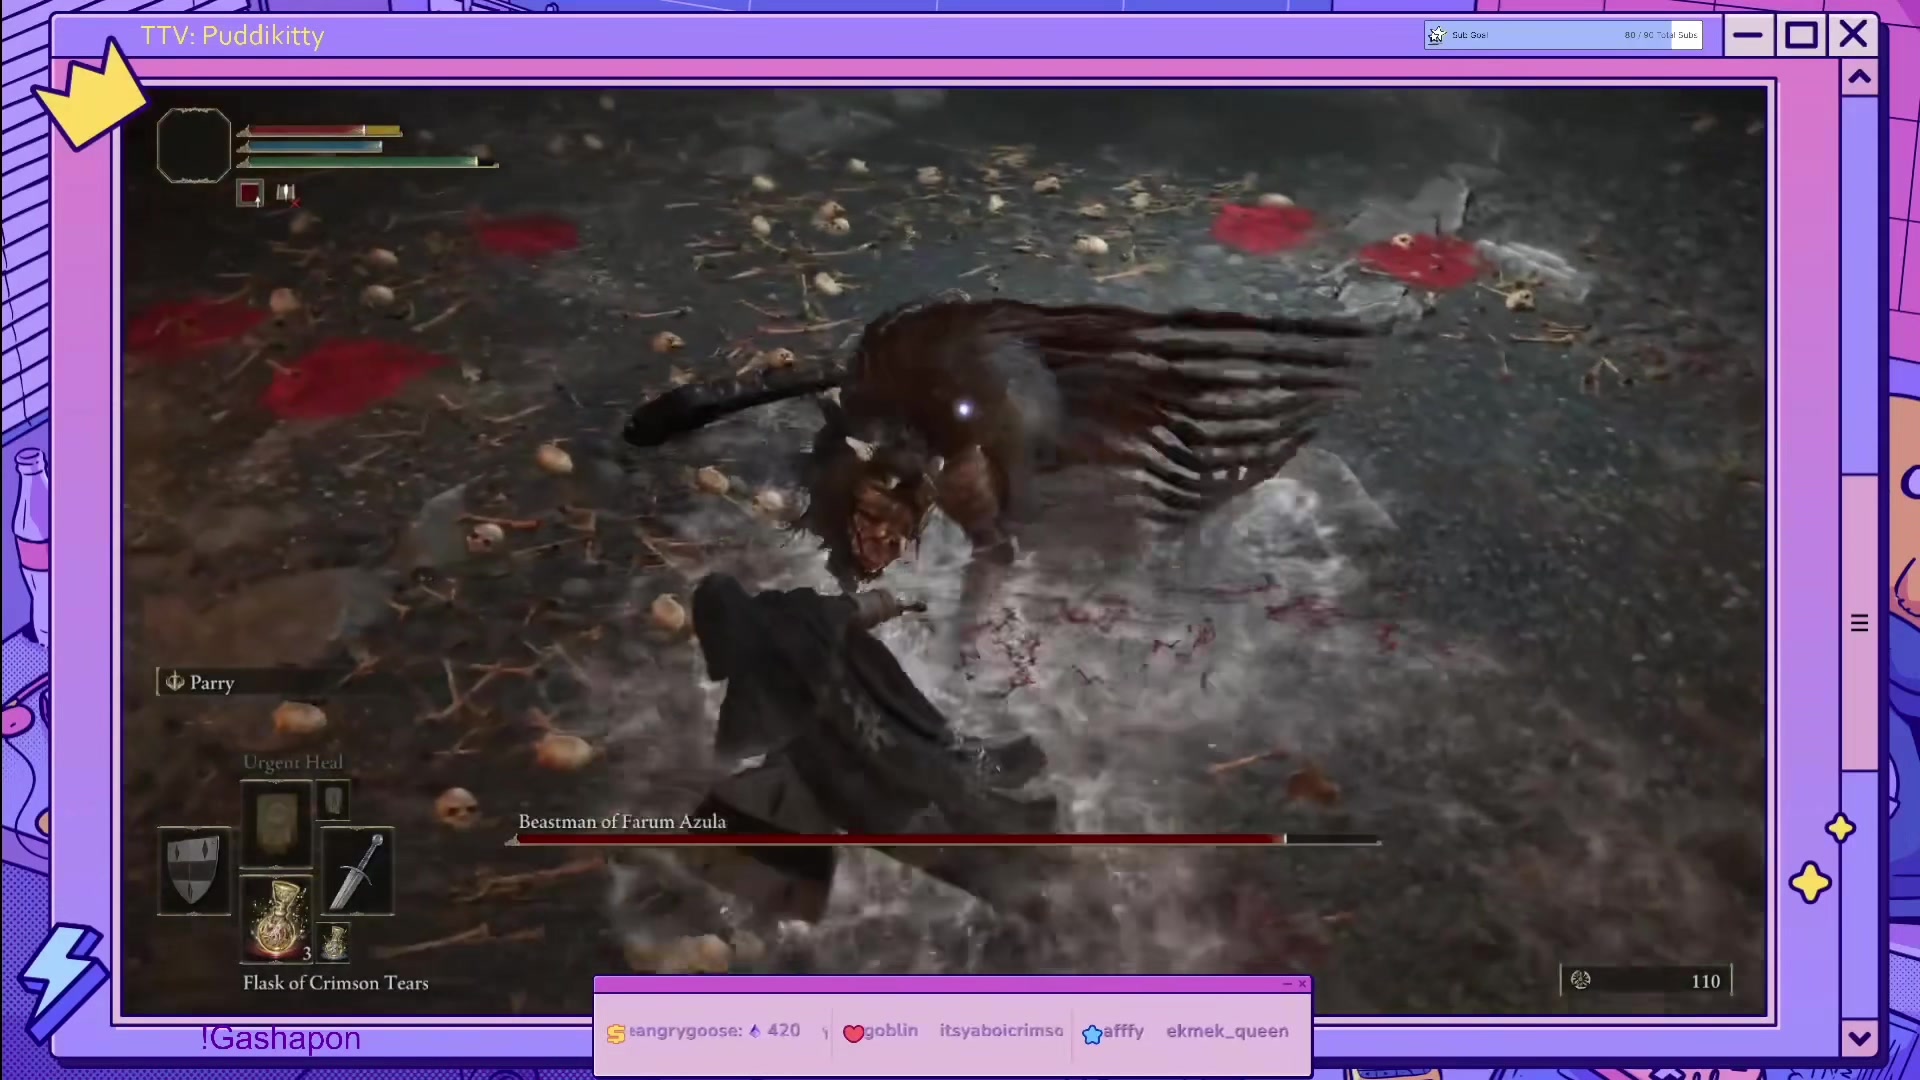Screen dimensions: 1920x1080
Task: Minimize the small ticker window
Action: [x=1287, y=984]
